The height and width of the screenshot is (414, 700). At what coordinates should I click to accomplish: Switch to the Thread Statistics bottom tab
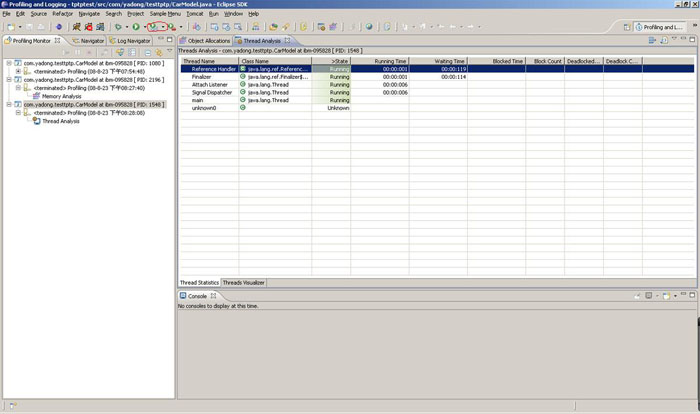click(x=199, y=283)
